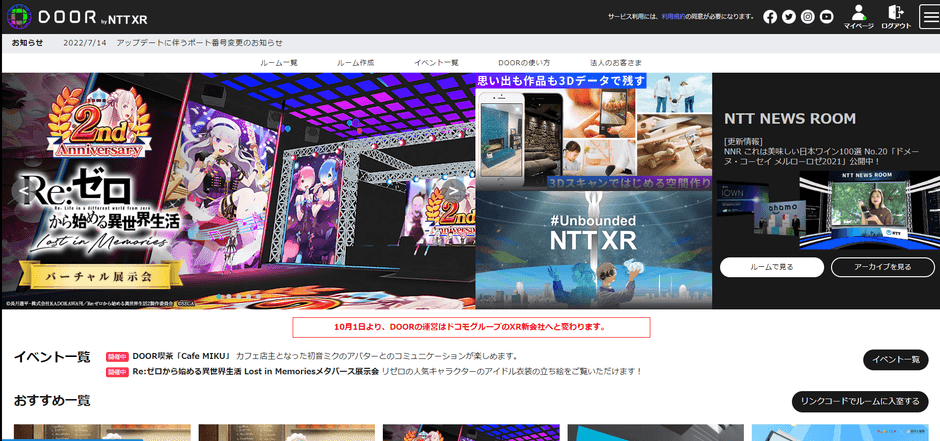The image size is (940, 441).
Task: Select ルーム作成 in the navigation bar
Action: (356, 63)
